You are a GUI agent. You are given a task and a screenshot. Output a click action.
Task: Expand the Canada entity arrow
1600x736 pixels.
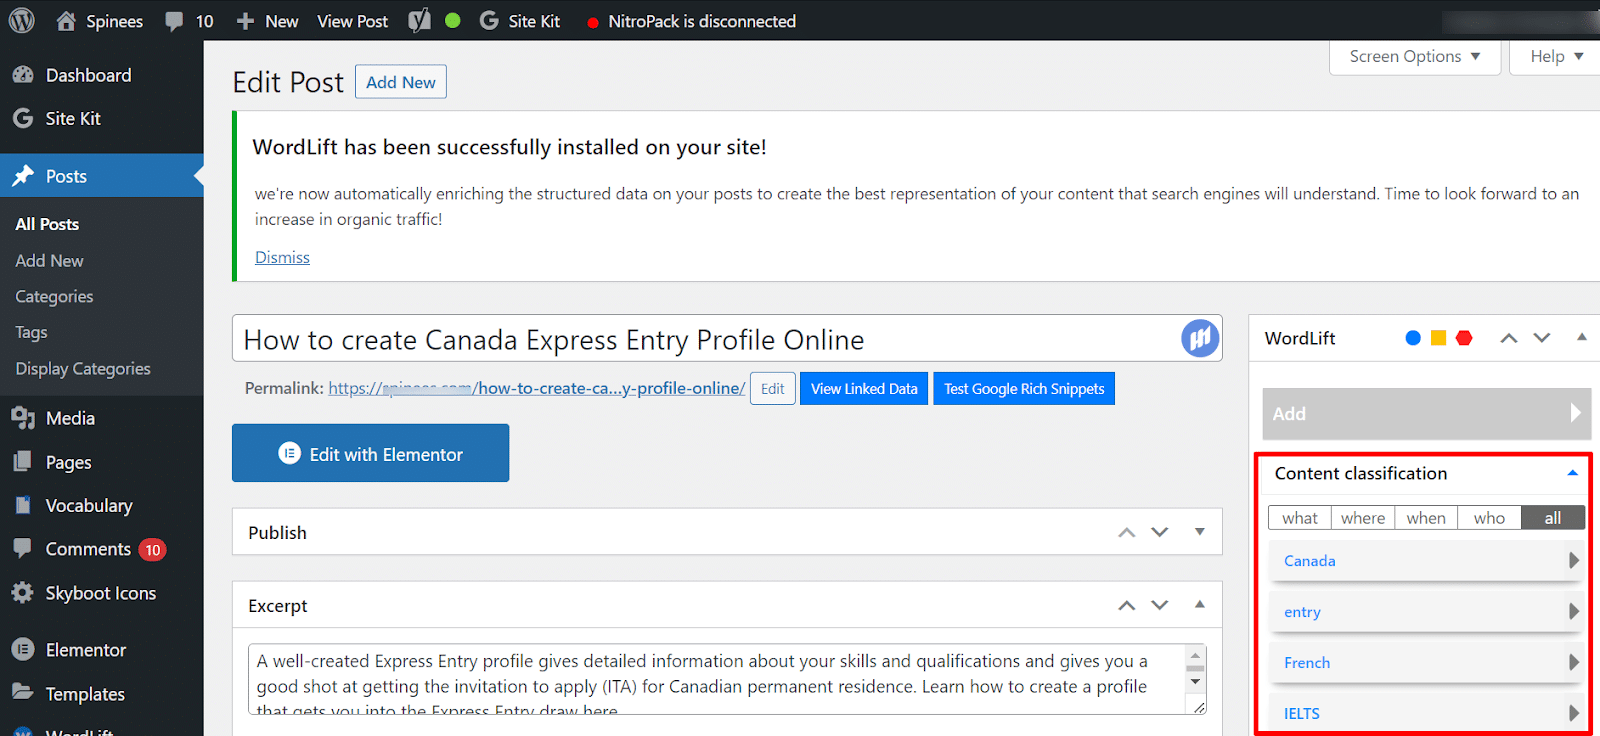point(1574,561)
